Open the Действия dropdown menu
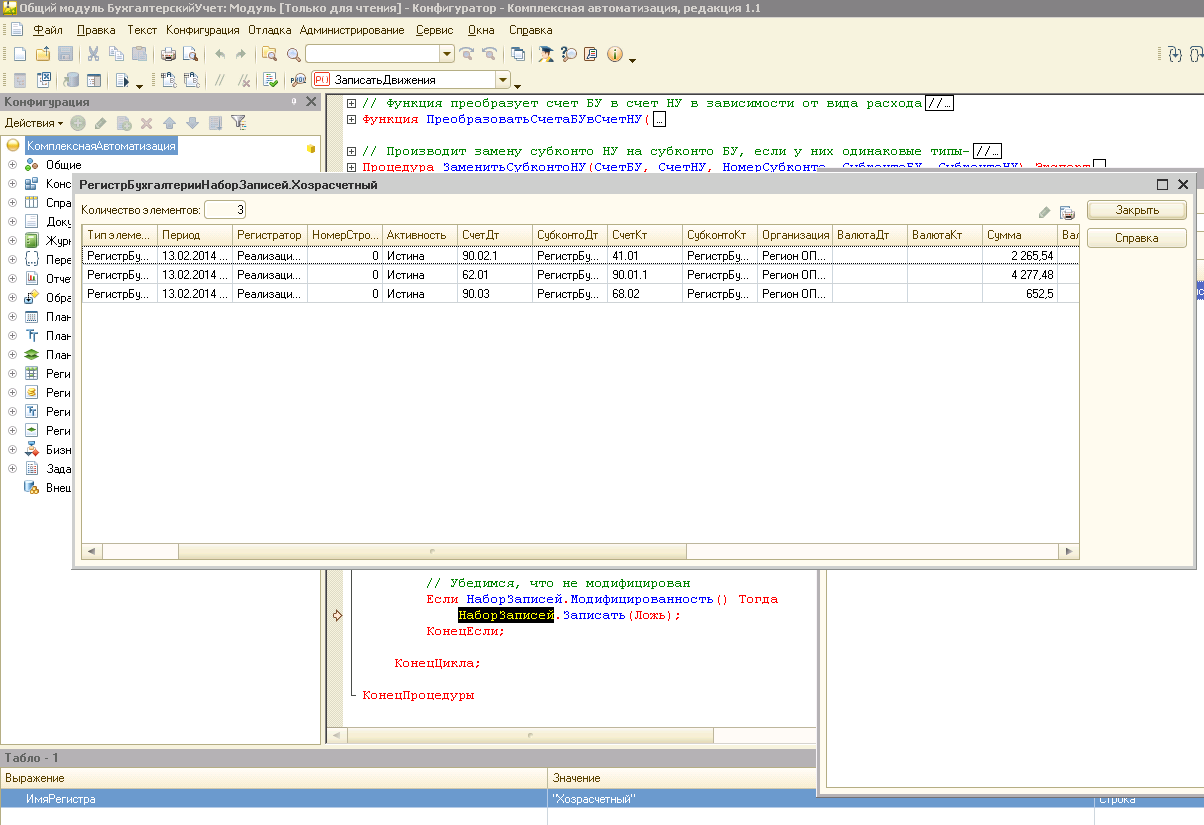 [x=33, y=123]
